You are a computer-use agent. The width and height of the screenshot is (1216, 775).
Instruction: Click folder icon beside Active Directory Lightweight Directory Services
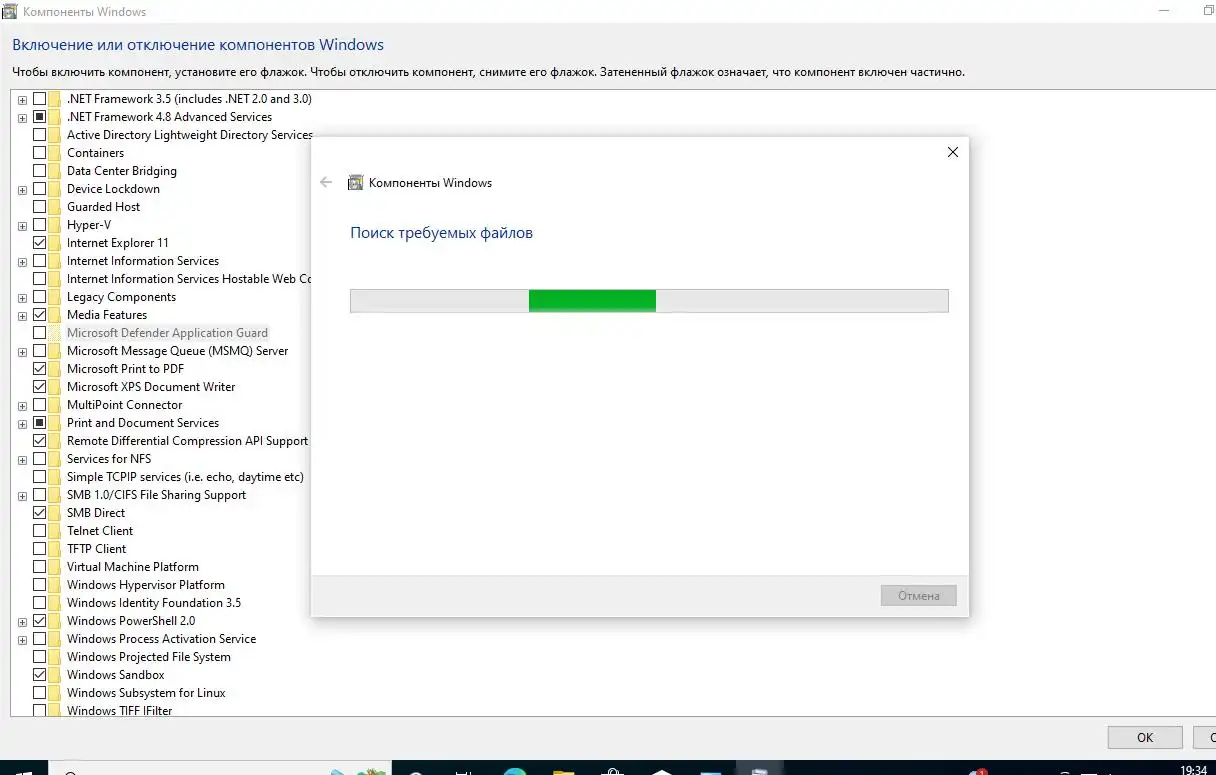(56, 135)
